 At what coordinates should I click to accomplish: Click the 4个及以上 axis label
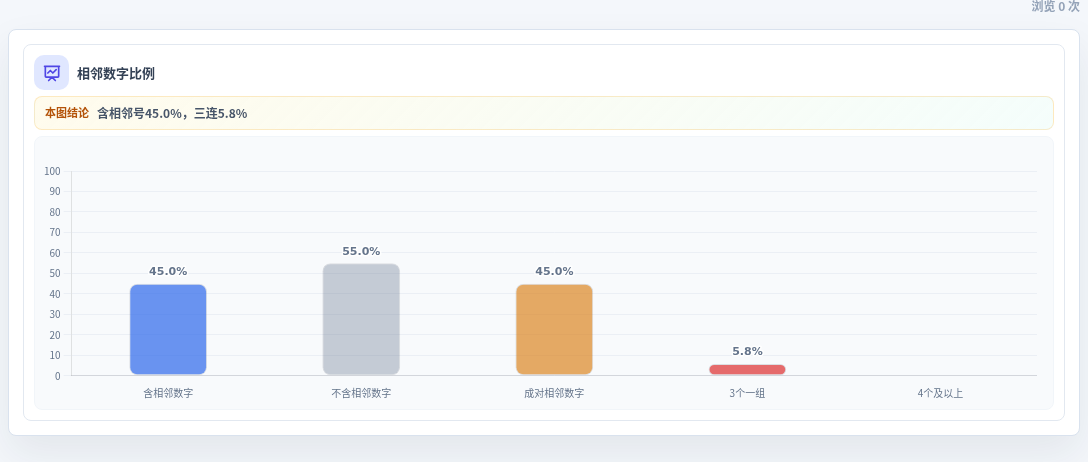coord(940,393)
